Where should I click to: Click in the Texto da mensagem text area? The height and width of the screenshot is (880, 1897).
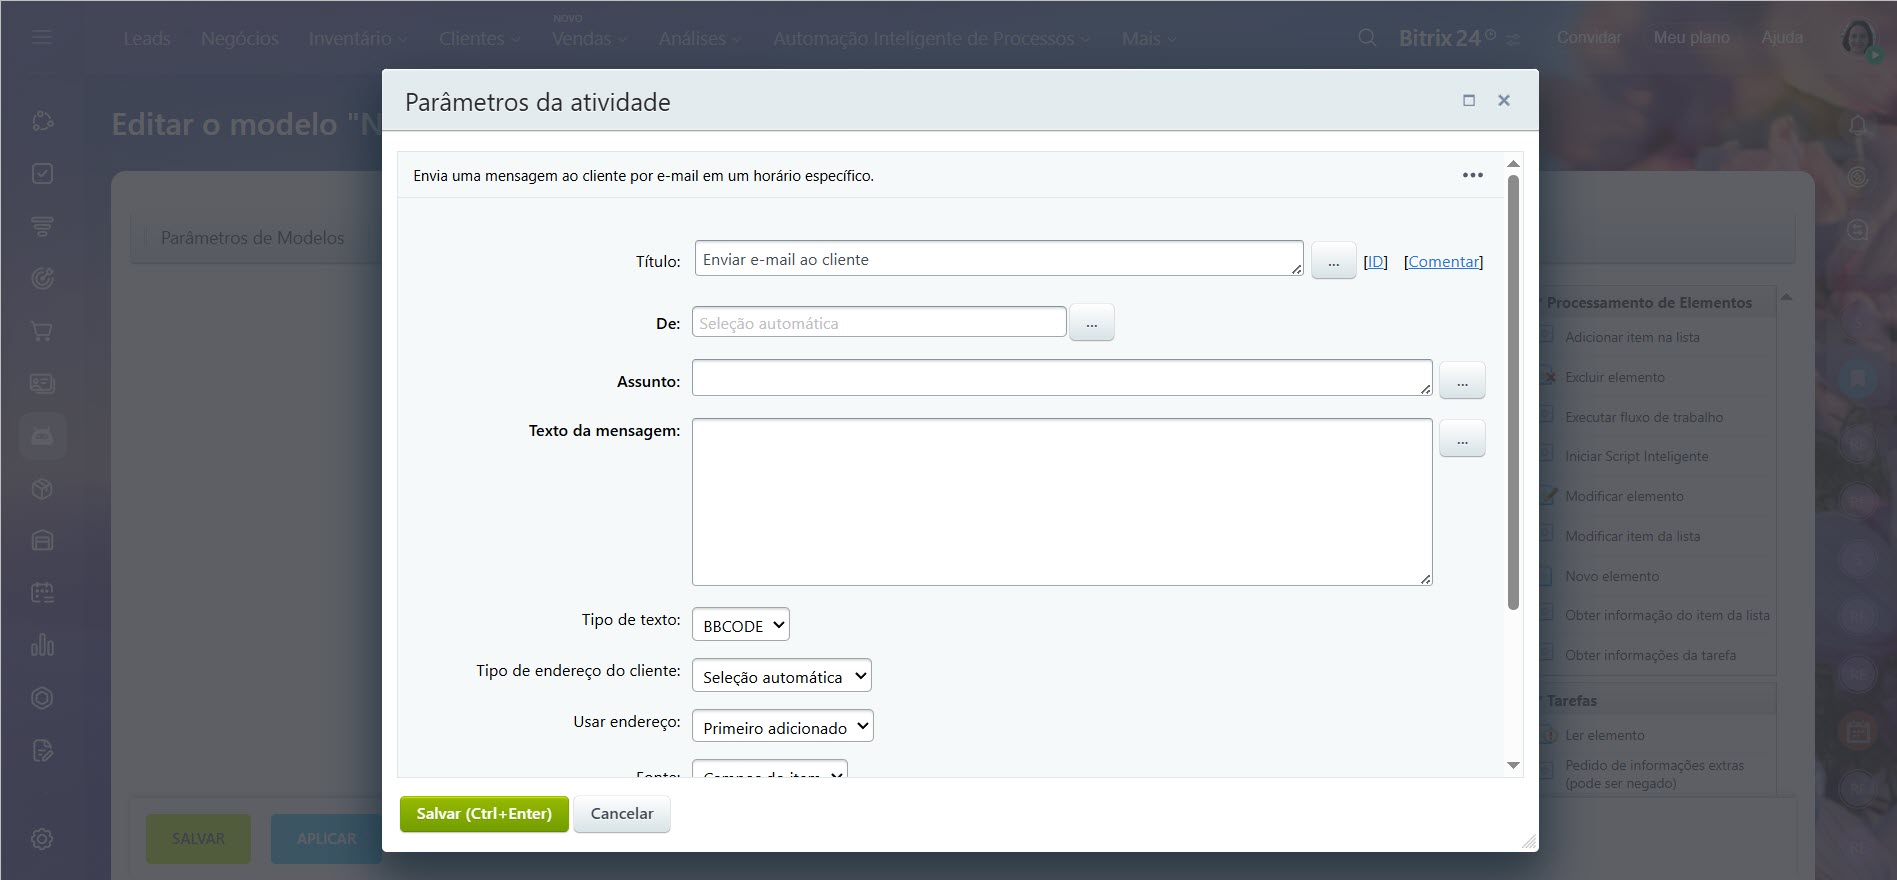coord(1062,502)
